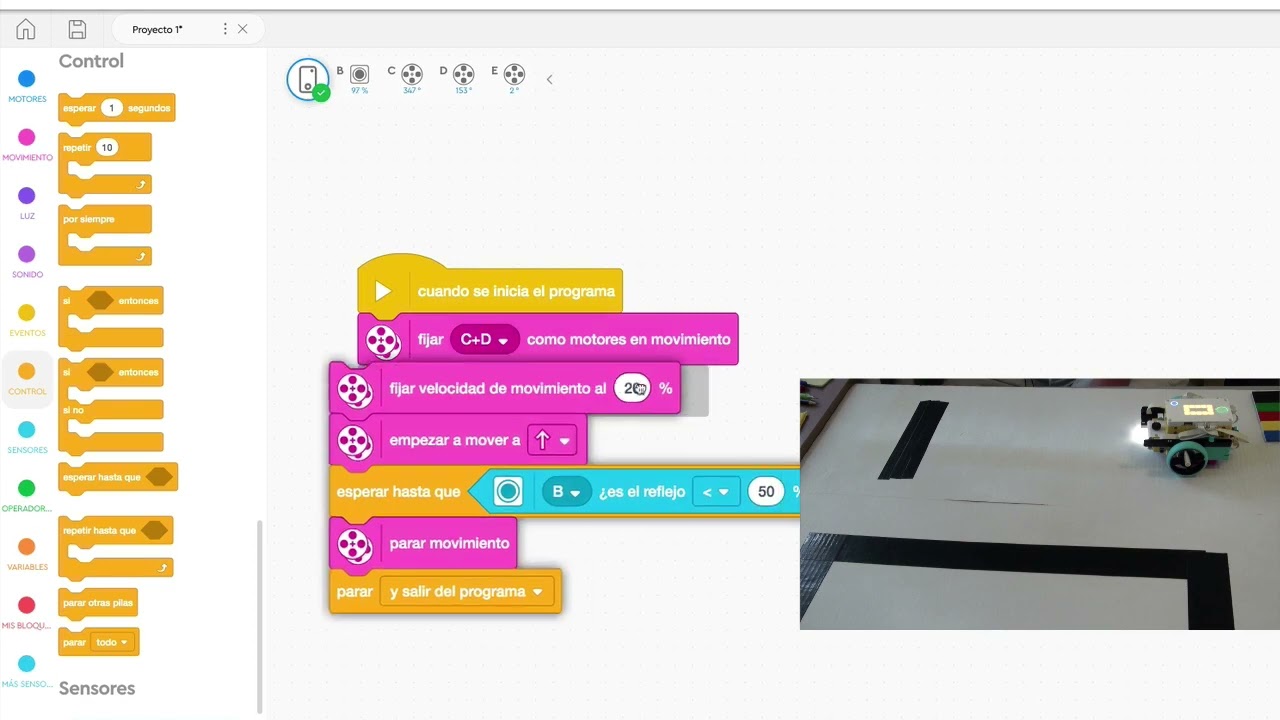
Task: Pick the 'si entonces si no' palette block
Action: coord(111,405)
